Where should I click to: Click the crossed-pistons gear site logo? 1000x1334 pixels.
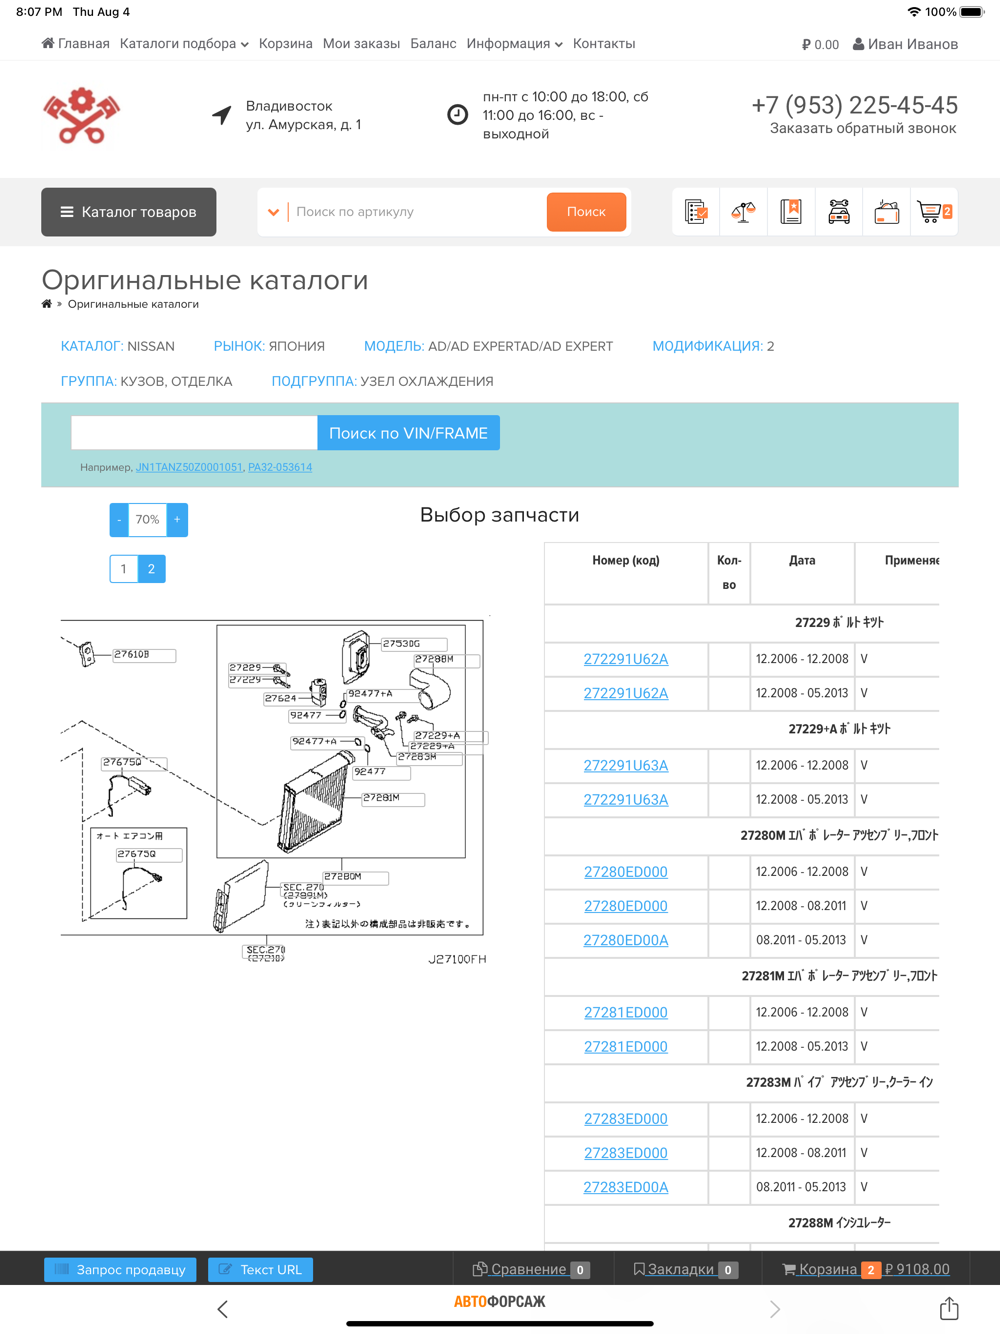81,115
